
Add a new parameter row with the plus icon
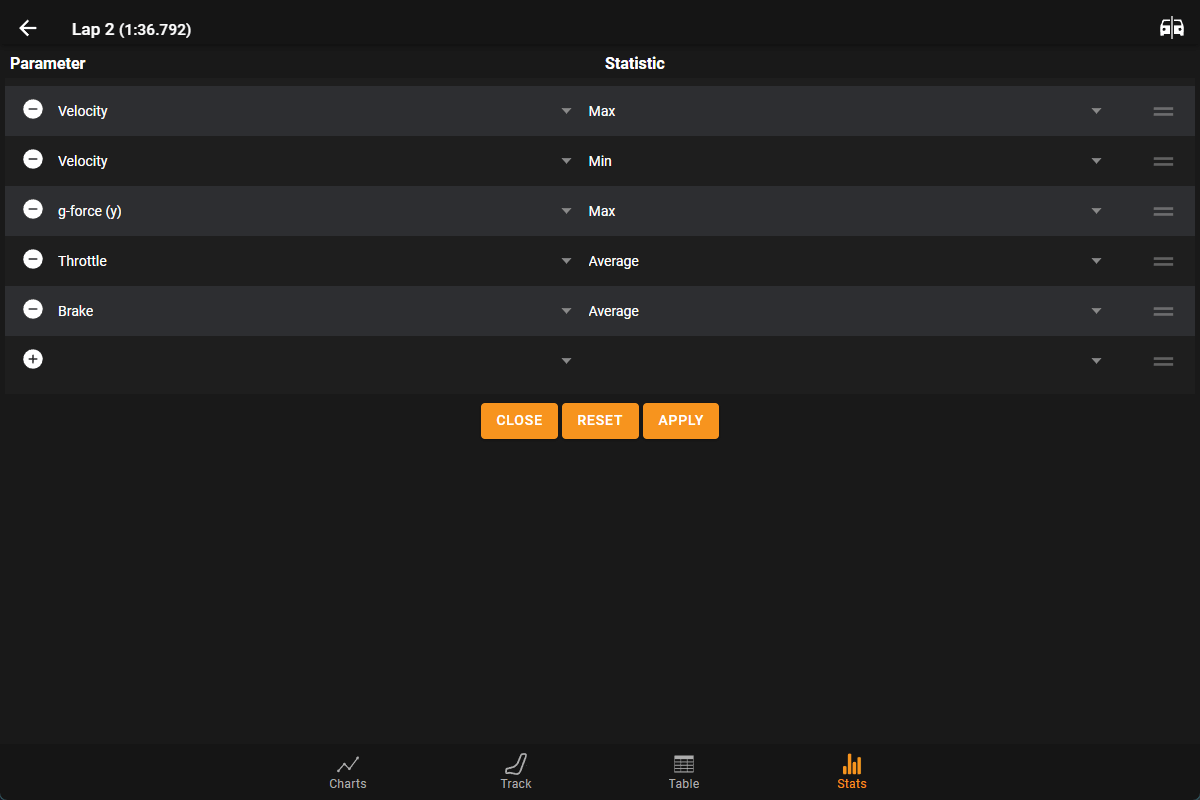pyautogui.click(x=33, y=358)
